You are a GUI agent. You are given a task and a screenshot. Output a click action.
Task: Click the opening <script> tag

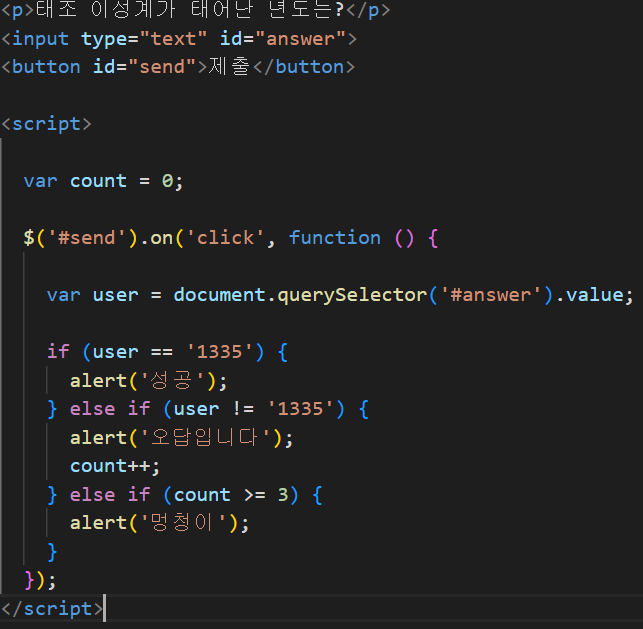pos(46,124)
